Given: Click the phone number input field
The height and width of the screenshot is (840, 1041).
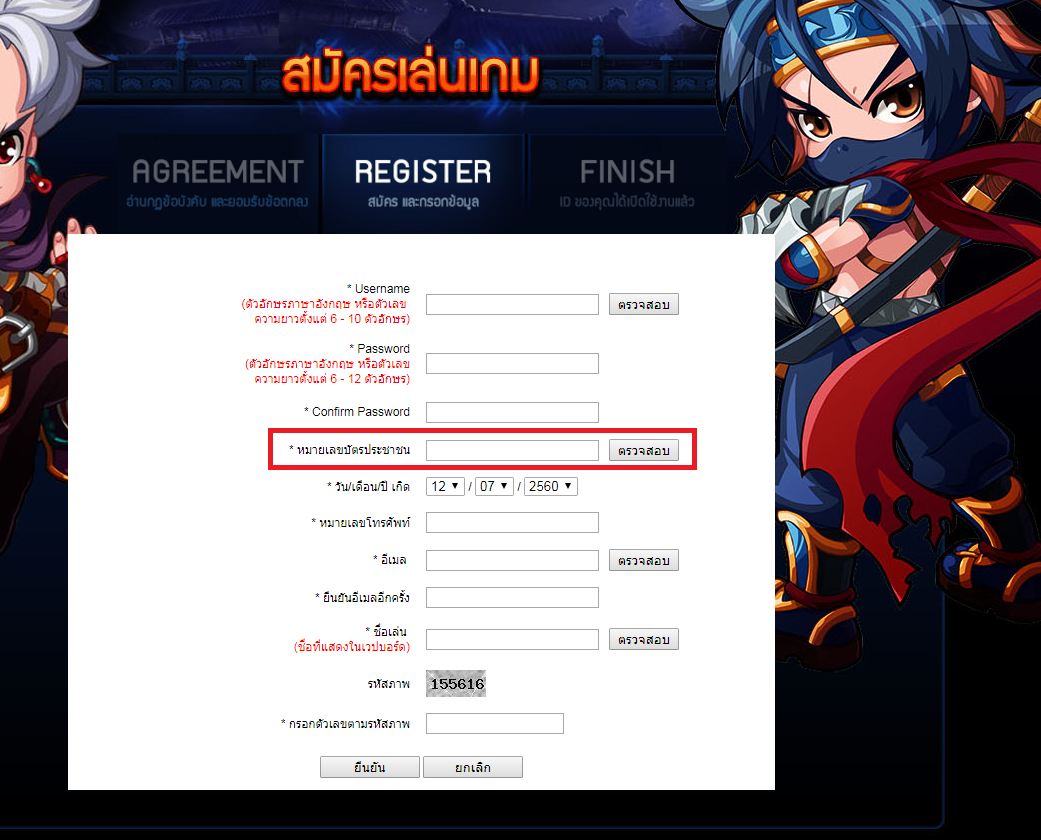Looking at the screenshot, I should (512, 523).
